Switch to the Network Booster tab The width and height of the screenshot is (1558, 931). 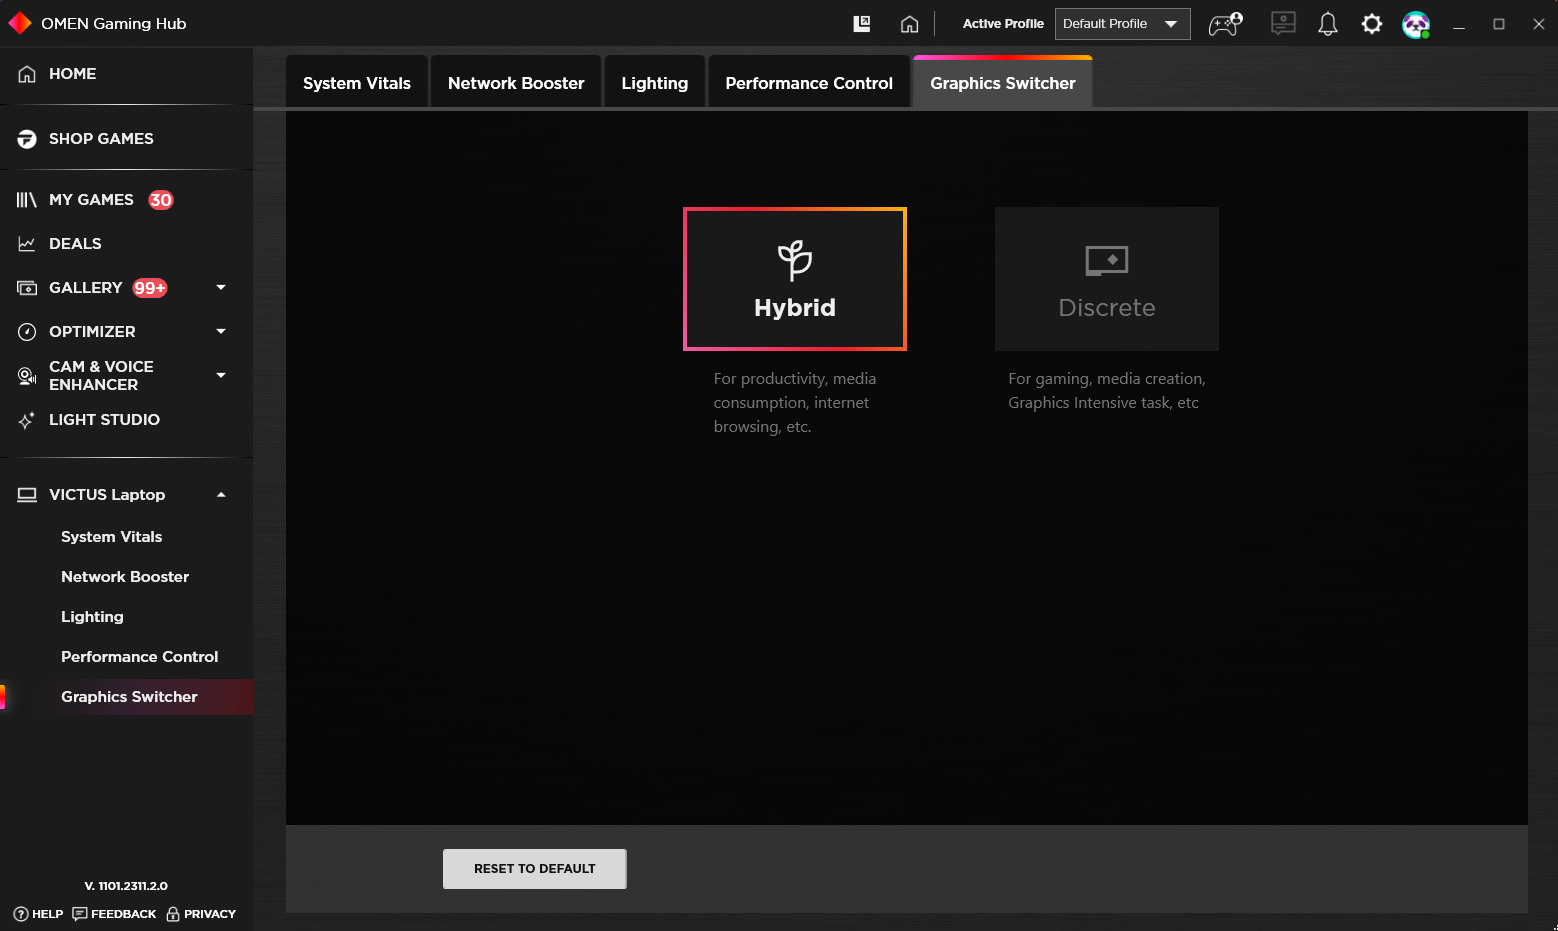pos(516,83)
